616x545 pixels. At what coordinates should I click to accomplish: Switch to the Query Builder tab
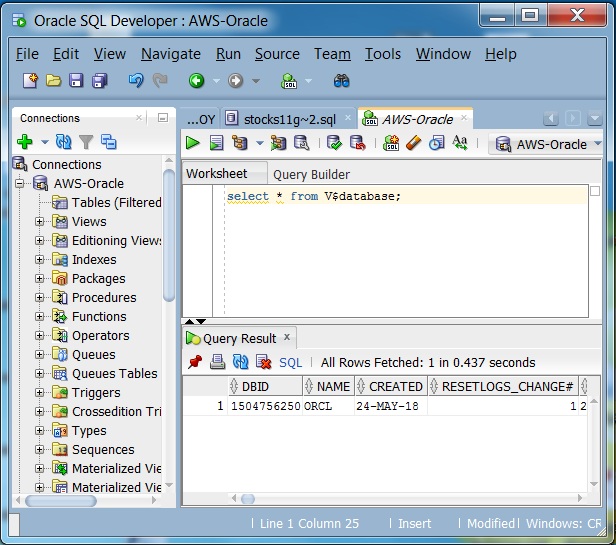pyautogui.click(x=311, y=174)
